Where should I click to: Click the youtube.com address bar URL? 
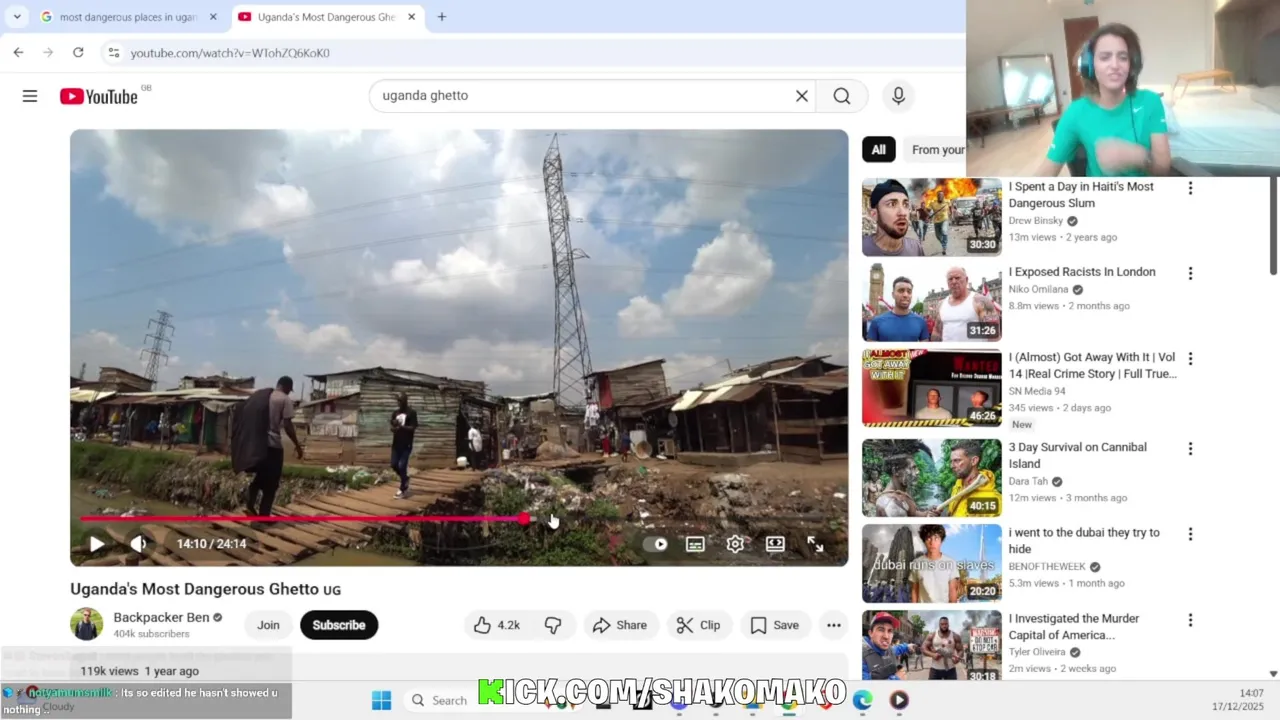tap(230, 53)
